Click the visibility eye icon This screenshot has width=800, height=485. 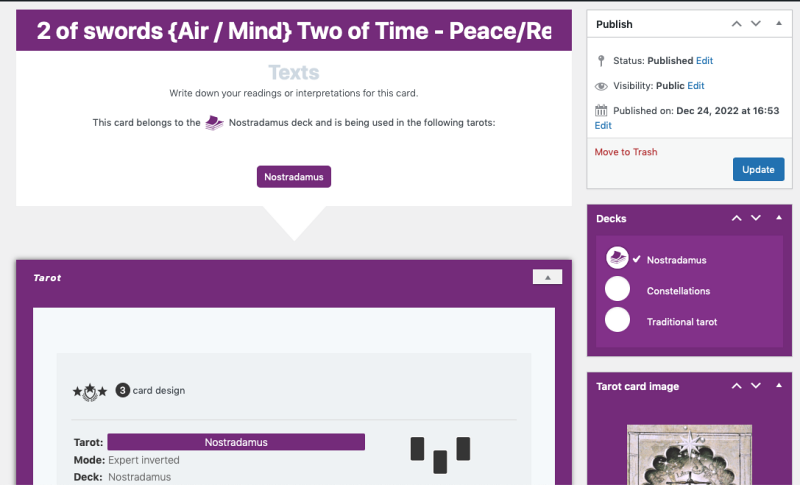[x=601, y=86]
